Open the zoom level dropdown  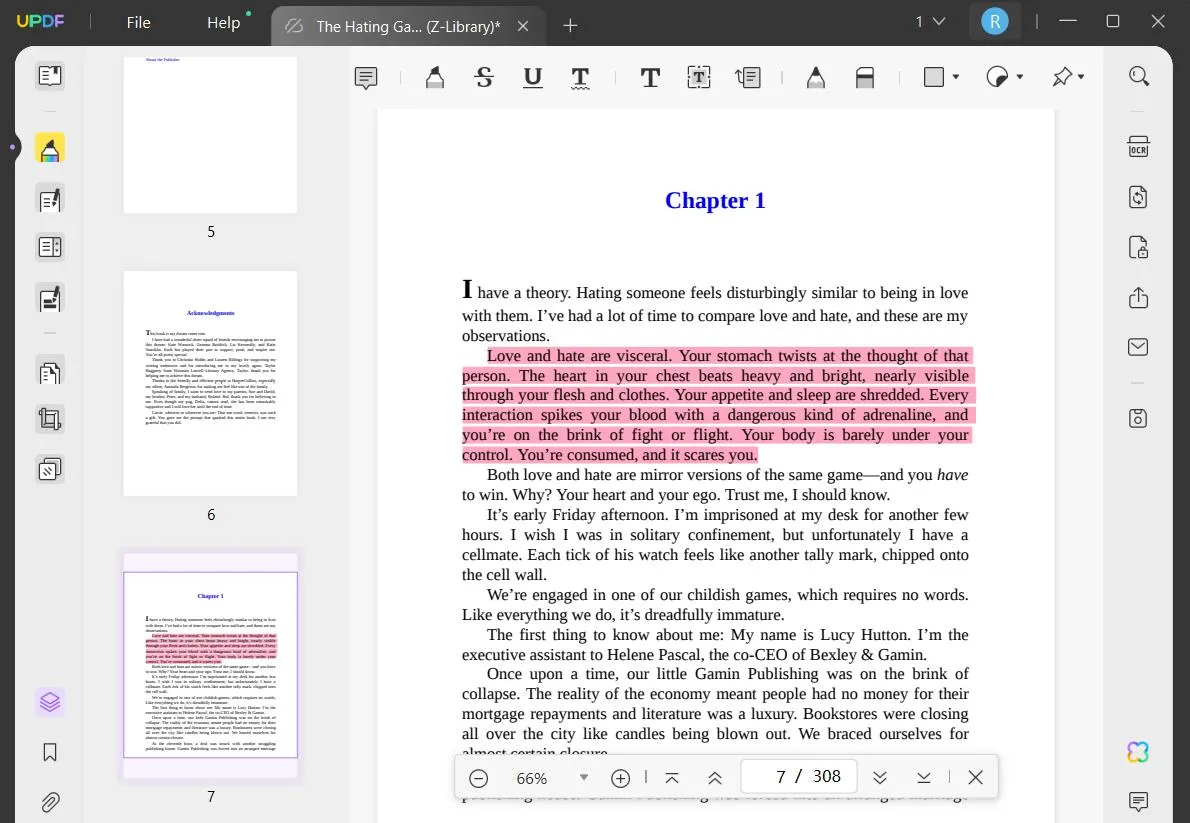click(x=584, y=777)
